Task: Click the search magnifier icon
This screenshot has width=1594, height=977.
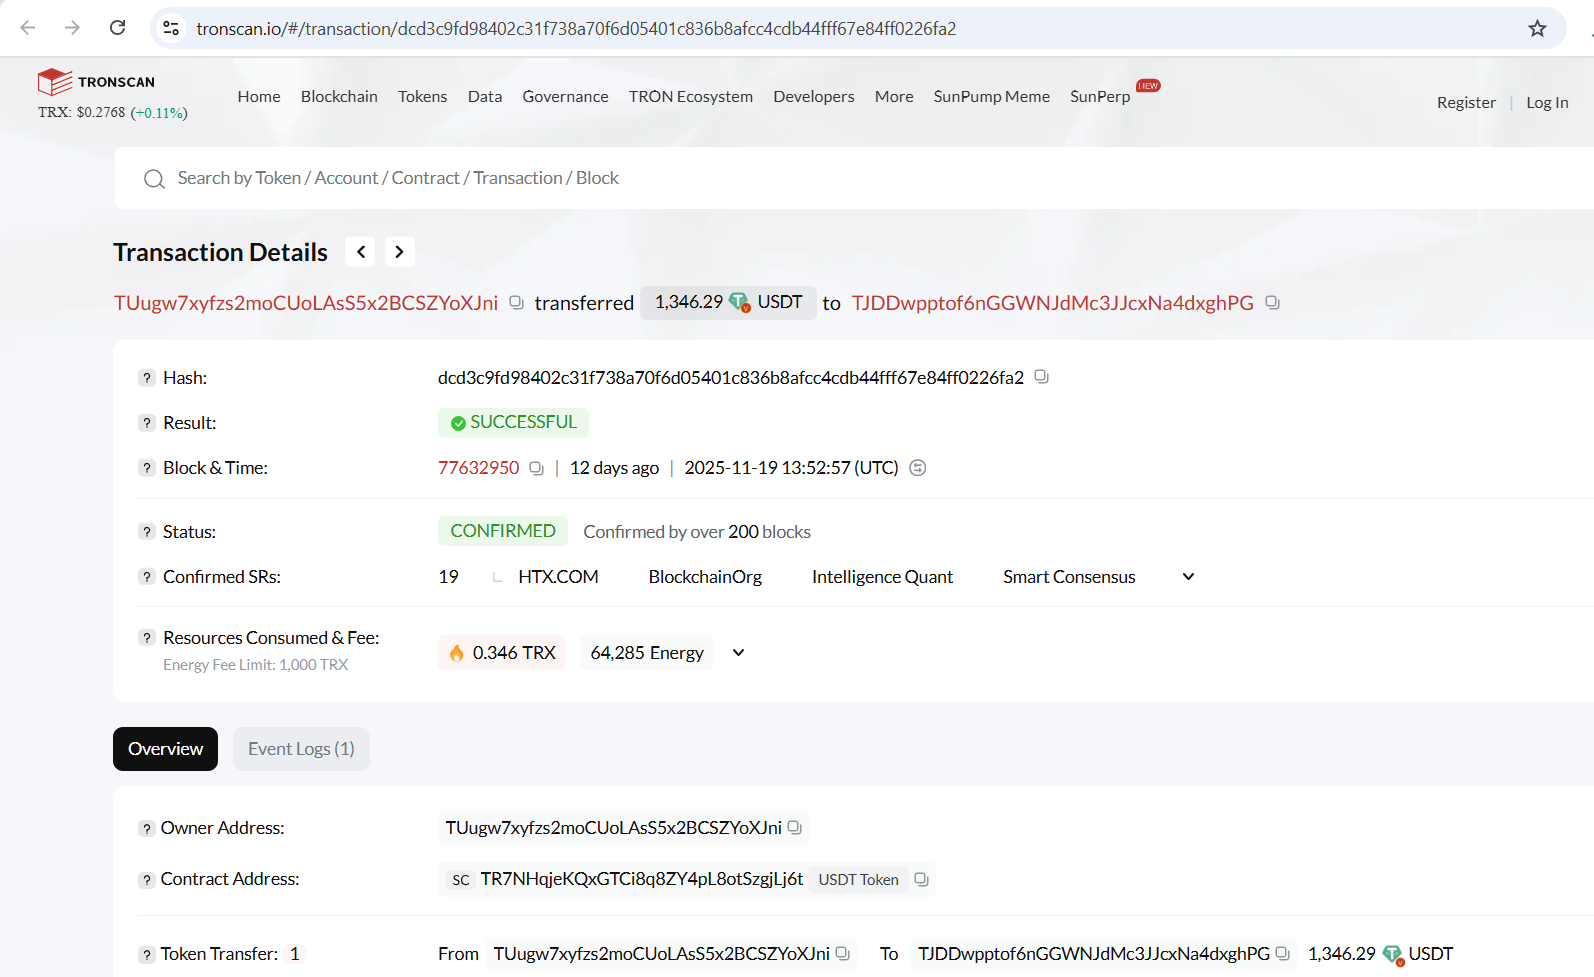Action: coord(154,179)
